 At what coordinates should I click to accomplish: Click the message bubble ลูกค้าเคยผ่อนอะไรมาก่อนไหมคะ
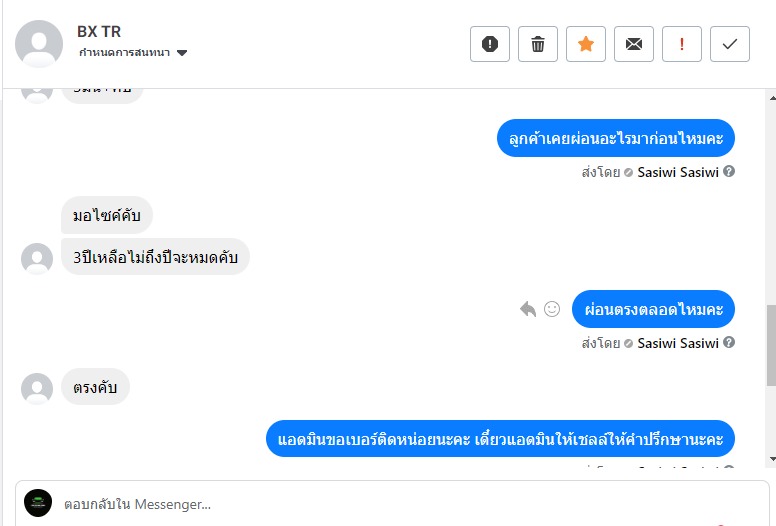(x=615, y=138)
